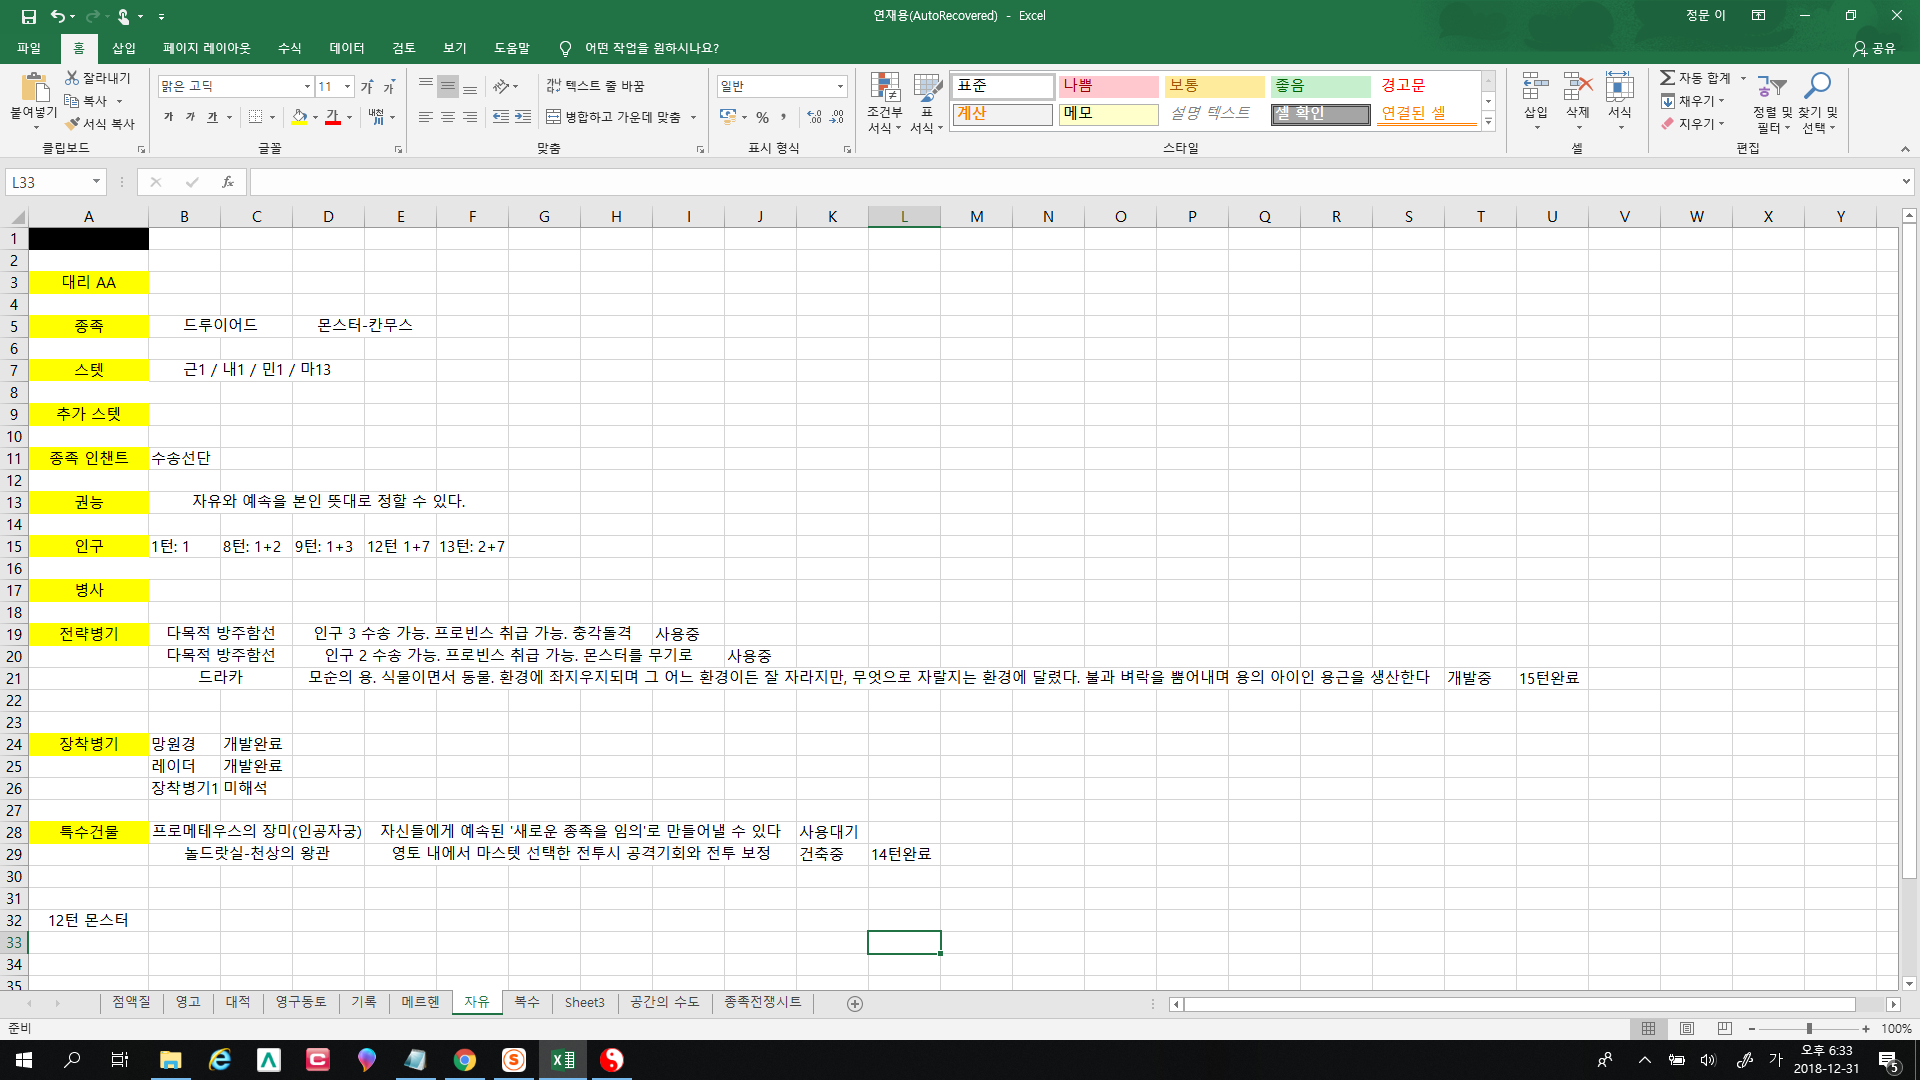
Task: Click the Conditional Formatting (조건부 서식) icon
Action: click(x=884, y=88)
